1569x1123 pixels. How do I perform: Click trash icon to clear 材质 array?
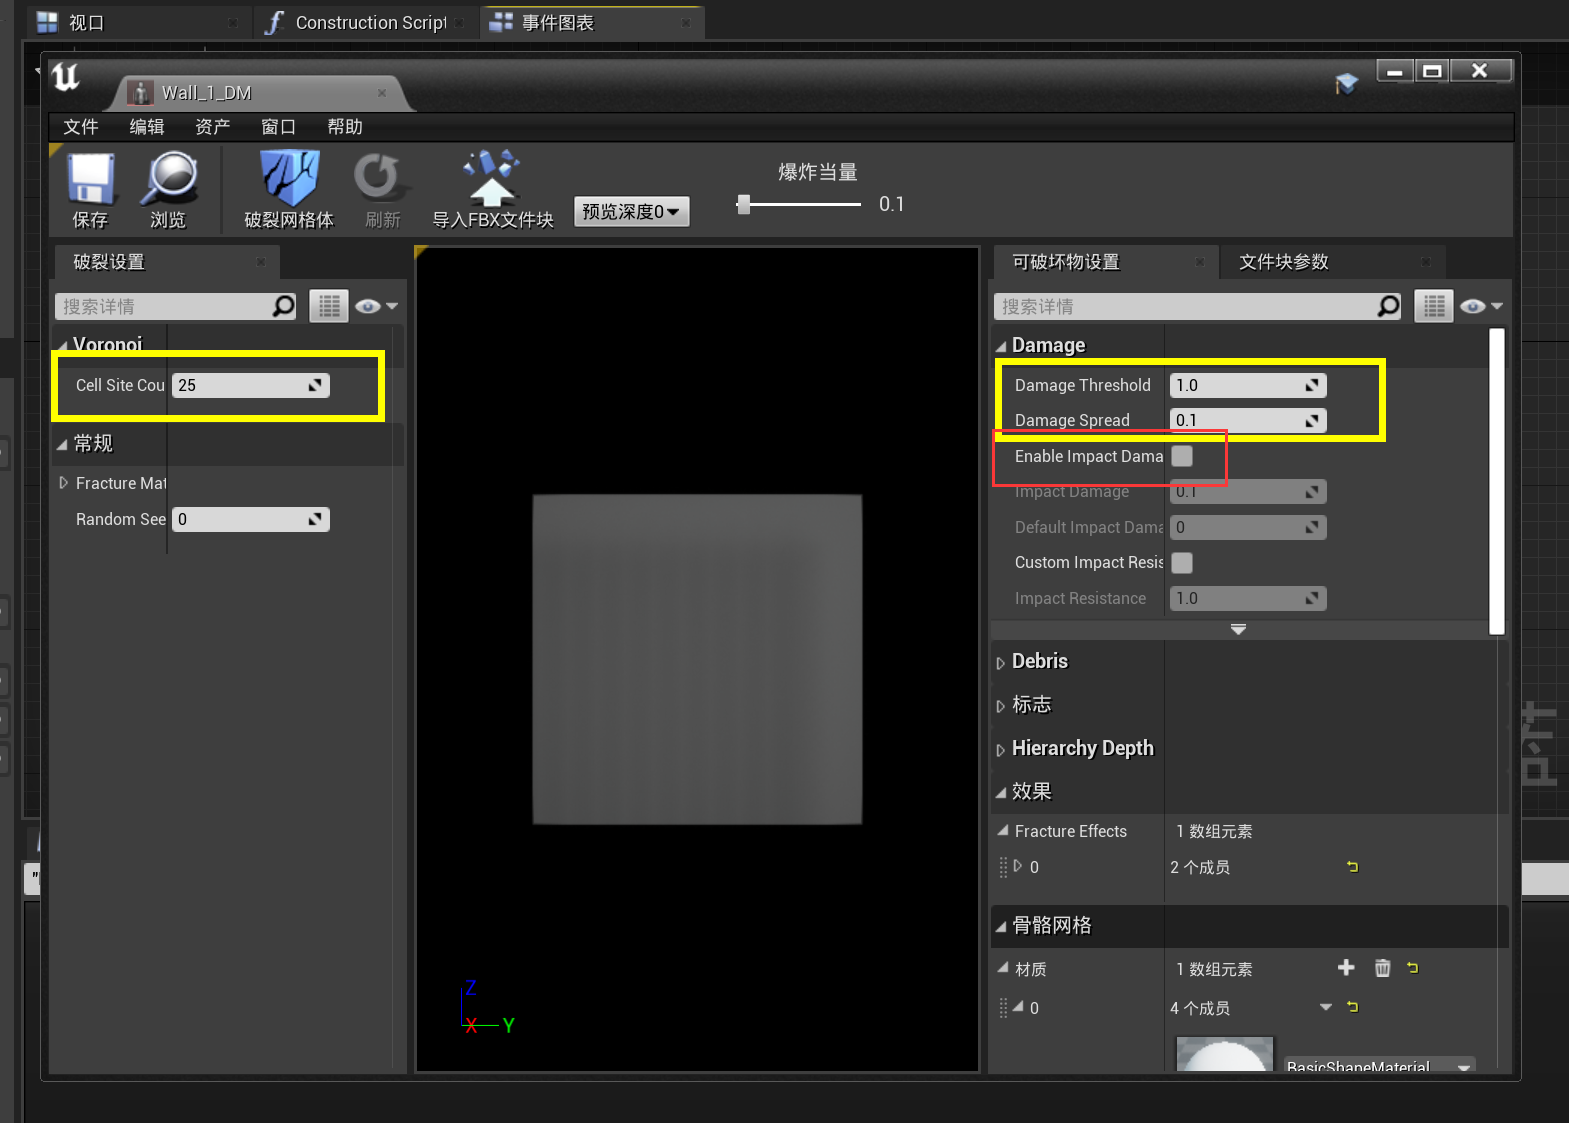(x=1382, y=967)
